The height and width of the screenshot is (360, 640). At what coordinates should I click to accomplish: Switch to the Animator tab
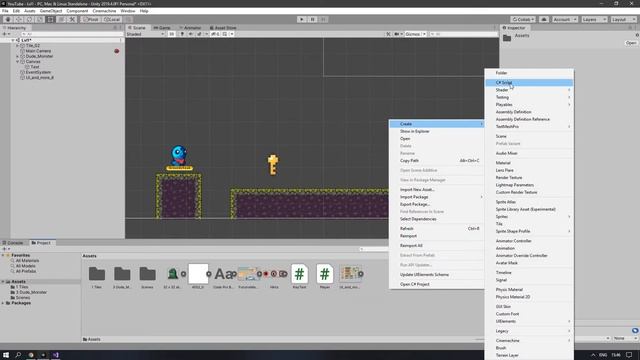(190, 28)
